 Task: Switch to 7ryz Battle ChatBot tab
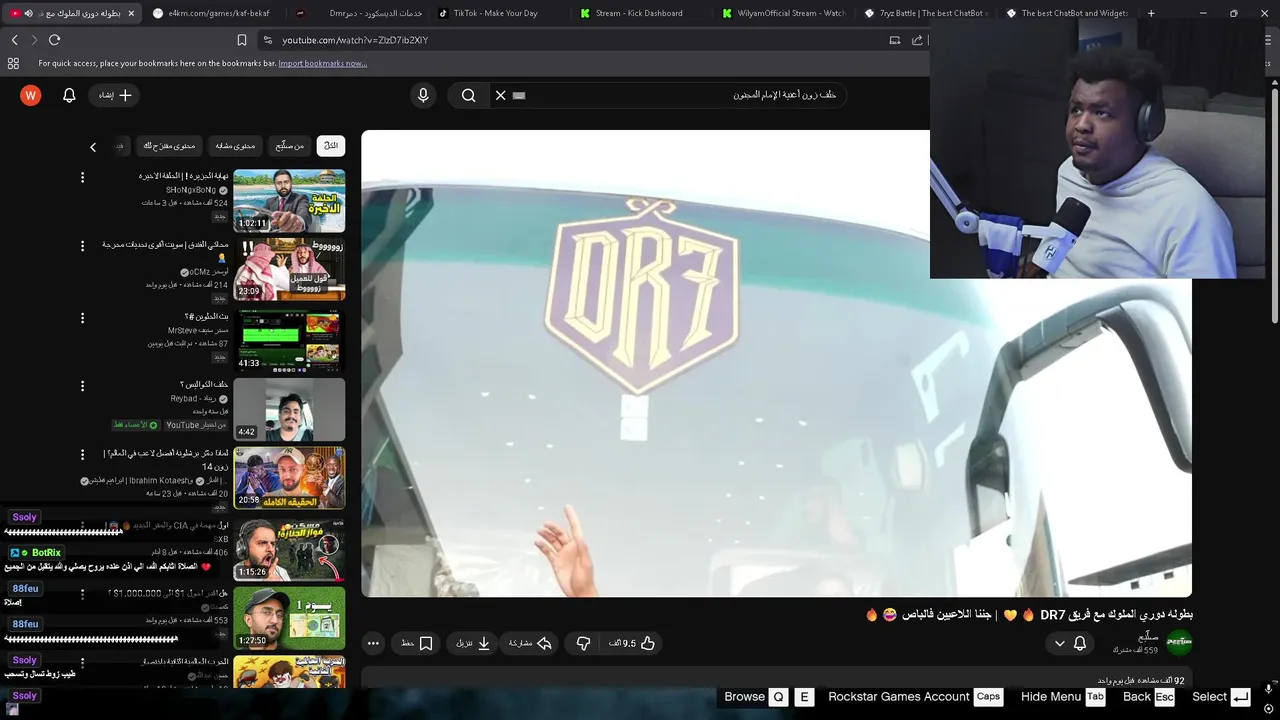(x=925, y=13)
